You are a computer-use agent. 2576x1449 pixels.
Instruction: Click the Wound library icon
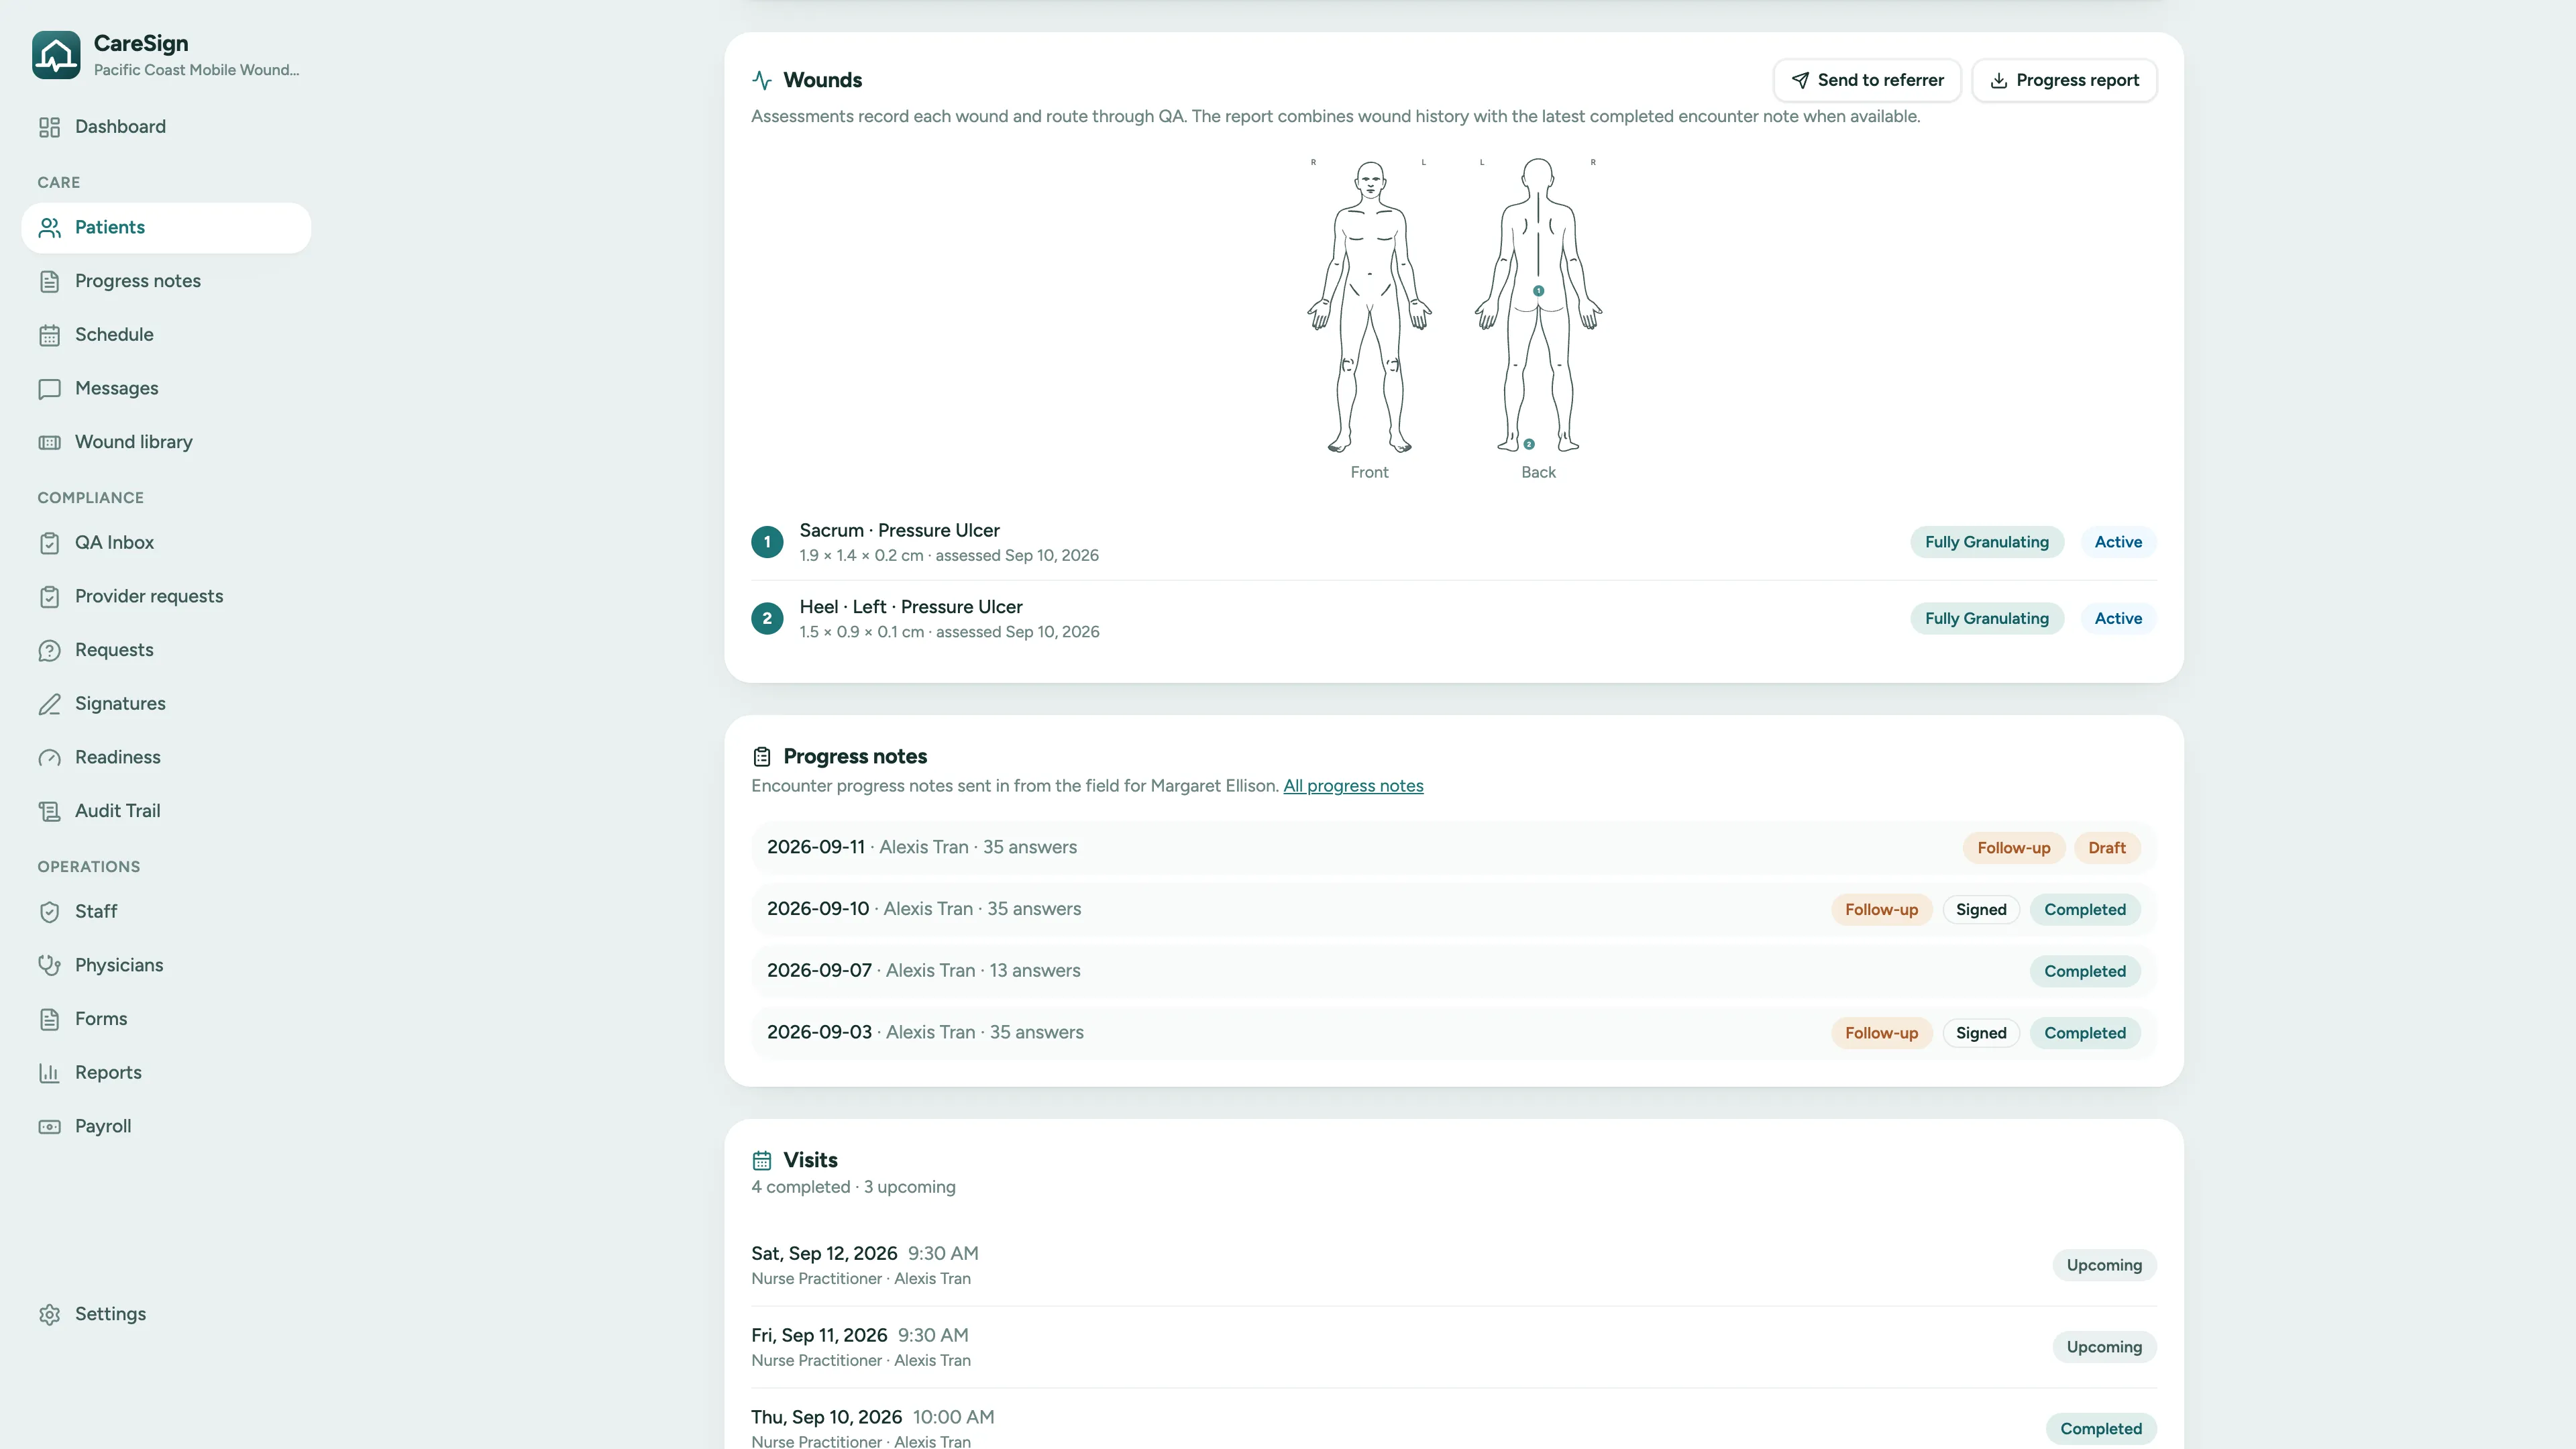[x=49, y=442]
